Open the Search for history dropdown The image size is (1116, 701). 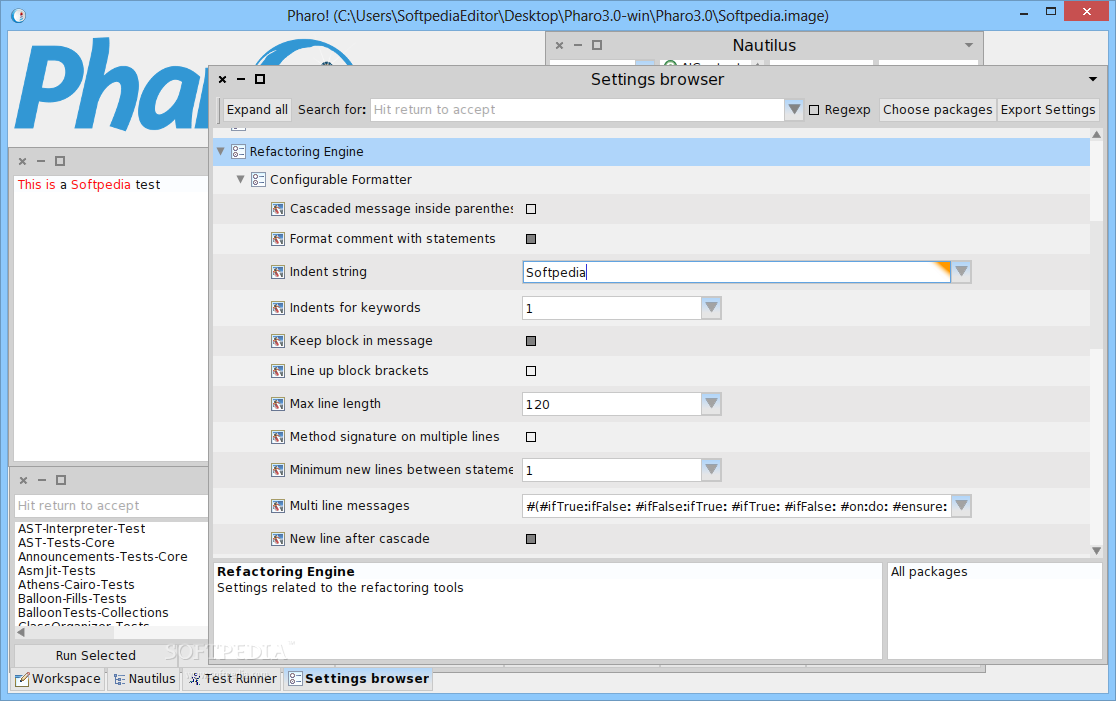point(794,110)
